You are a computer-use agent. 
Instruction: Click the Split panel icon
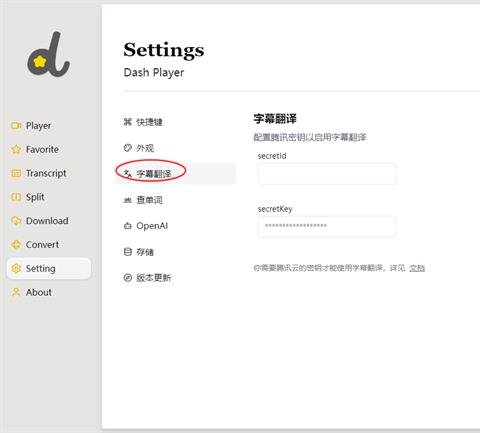pos(16,197)
